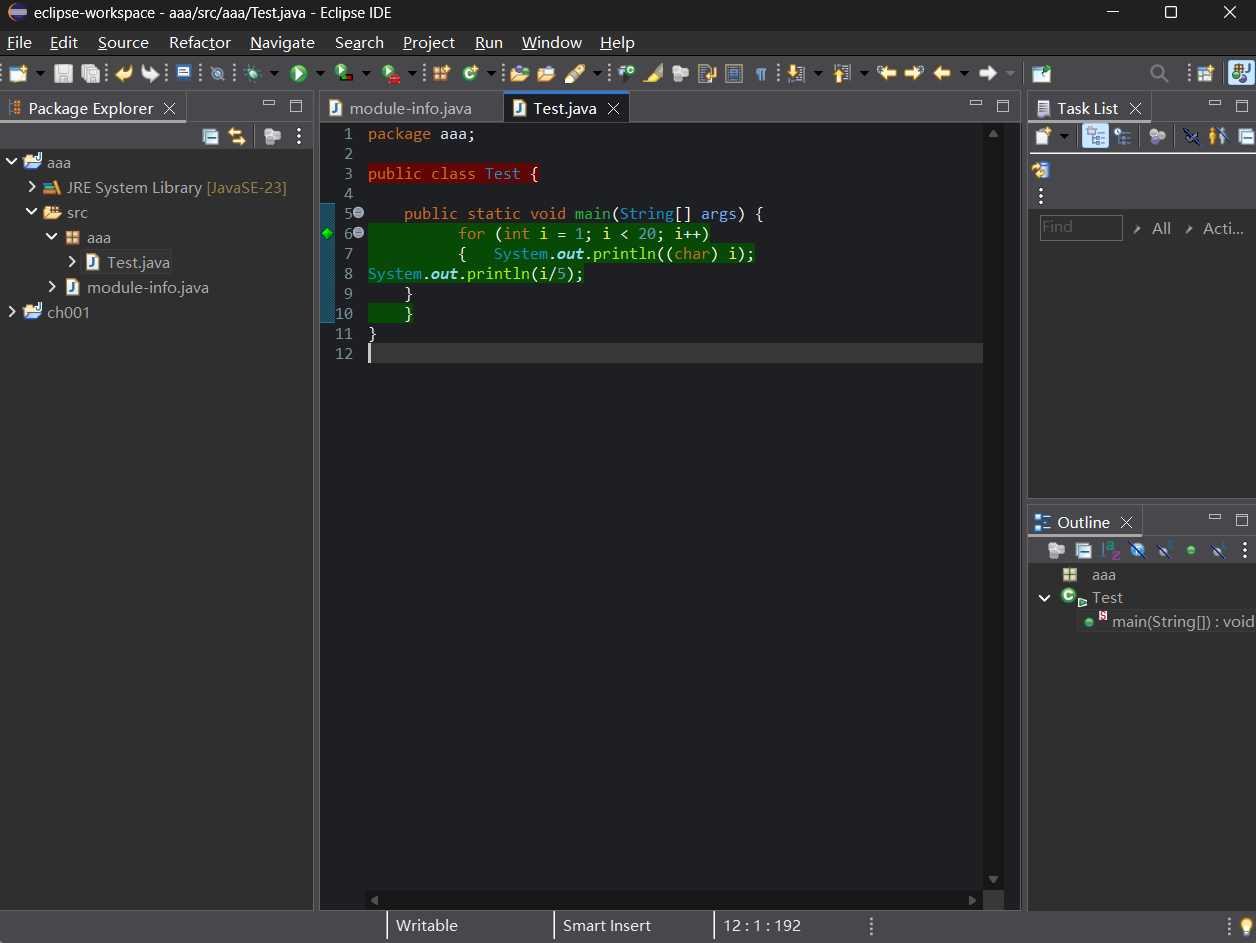The image size is (1256, 943).
Task: Click the breakpoint marker on line 6
Action: click(x=327, y=233)
